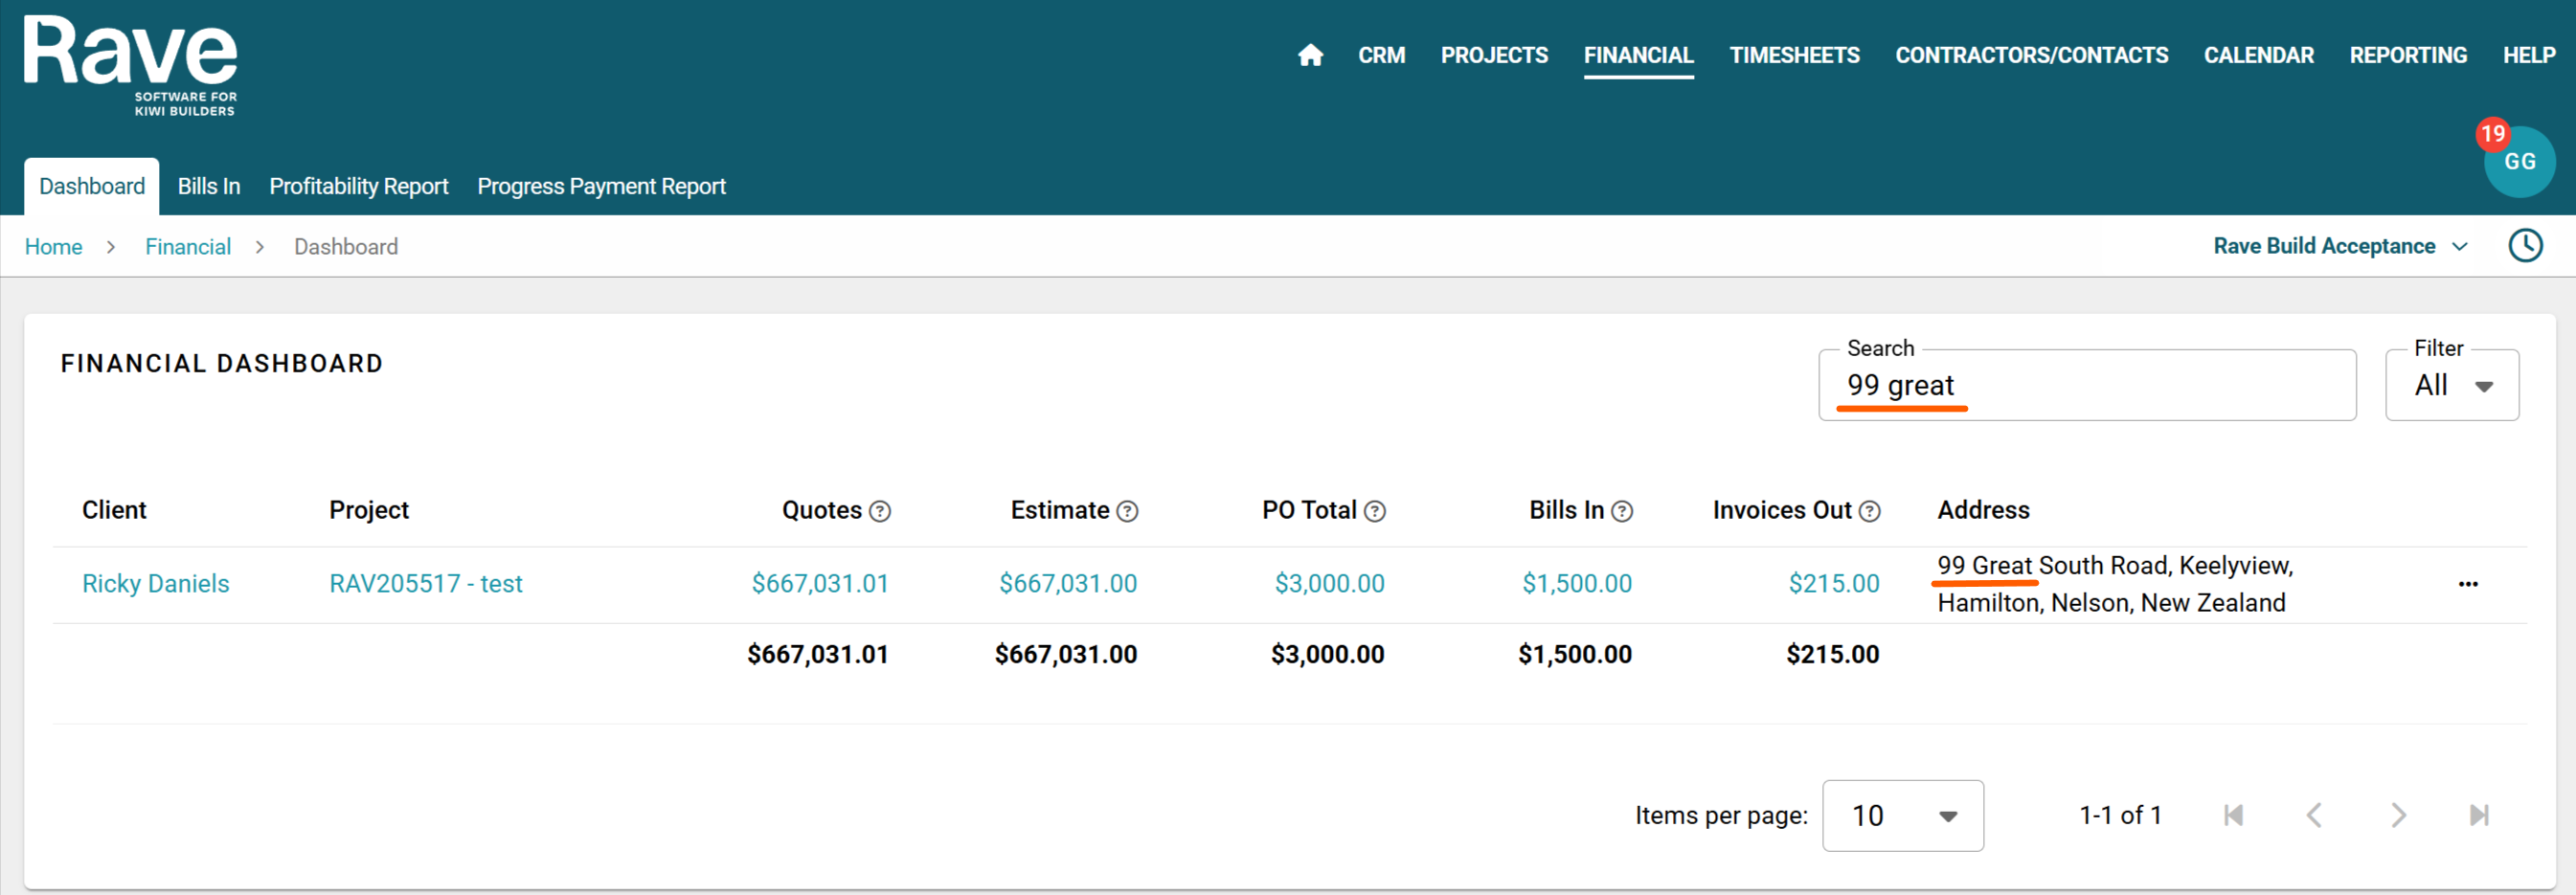Open project RAV205517 - test link

[x=426, y=584]
